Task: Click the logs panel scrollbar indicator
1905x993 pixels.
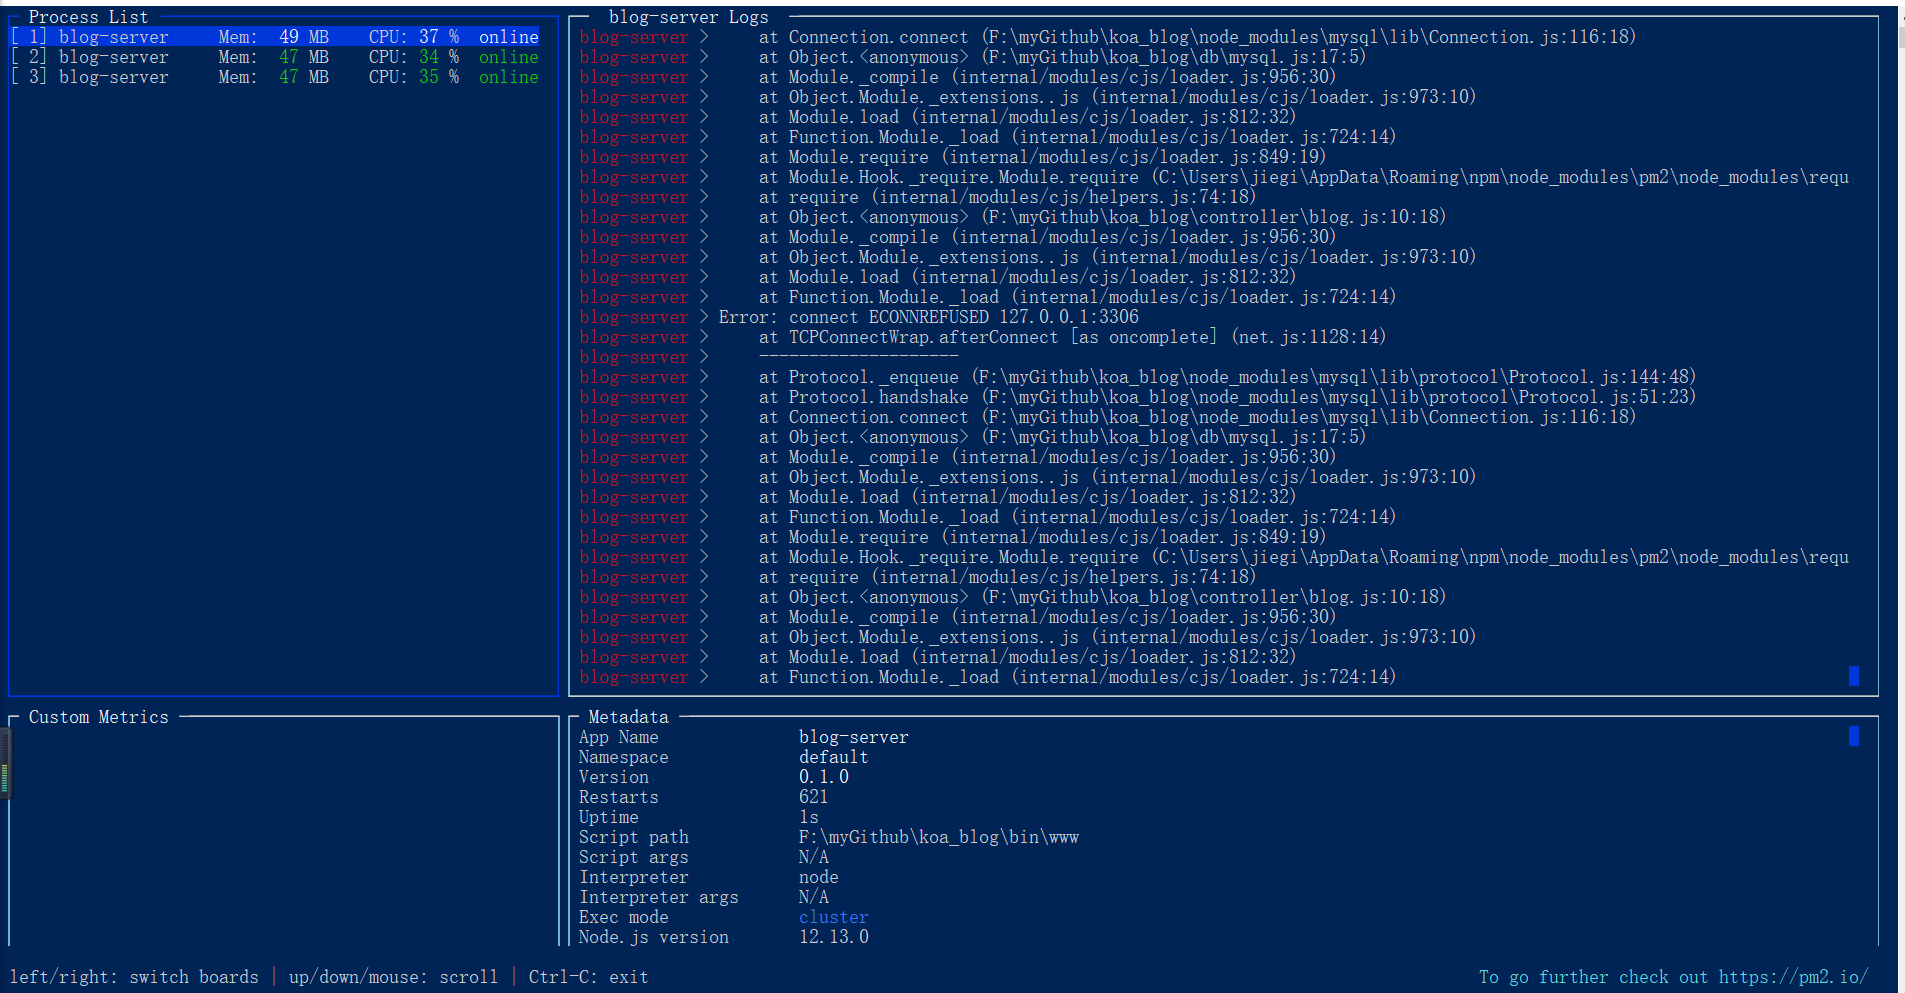Action: (x=1853, y=676)
